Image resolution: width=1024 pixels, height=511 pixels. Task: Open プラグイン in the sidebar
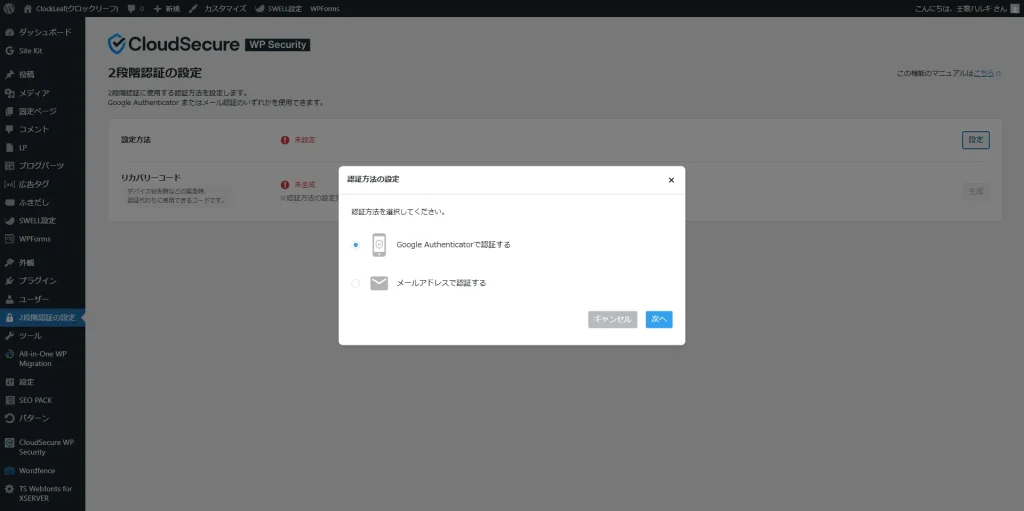(x=37, y=281)
